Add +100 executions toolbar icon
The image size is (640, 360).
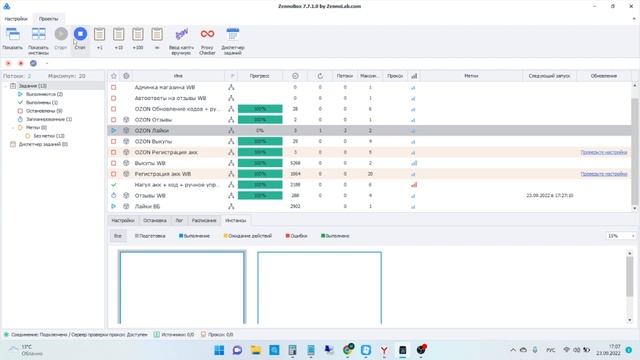pyautogui.click(x=138, y=34)
